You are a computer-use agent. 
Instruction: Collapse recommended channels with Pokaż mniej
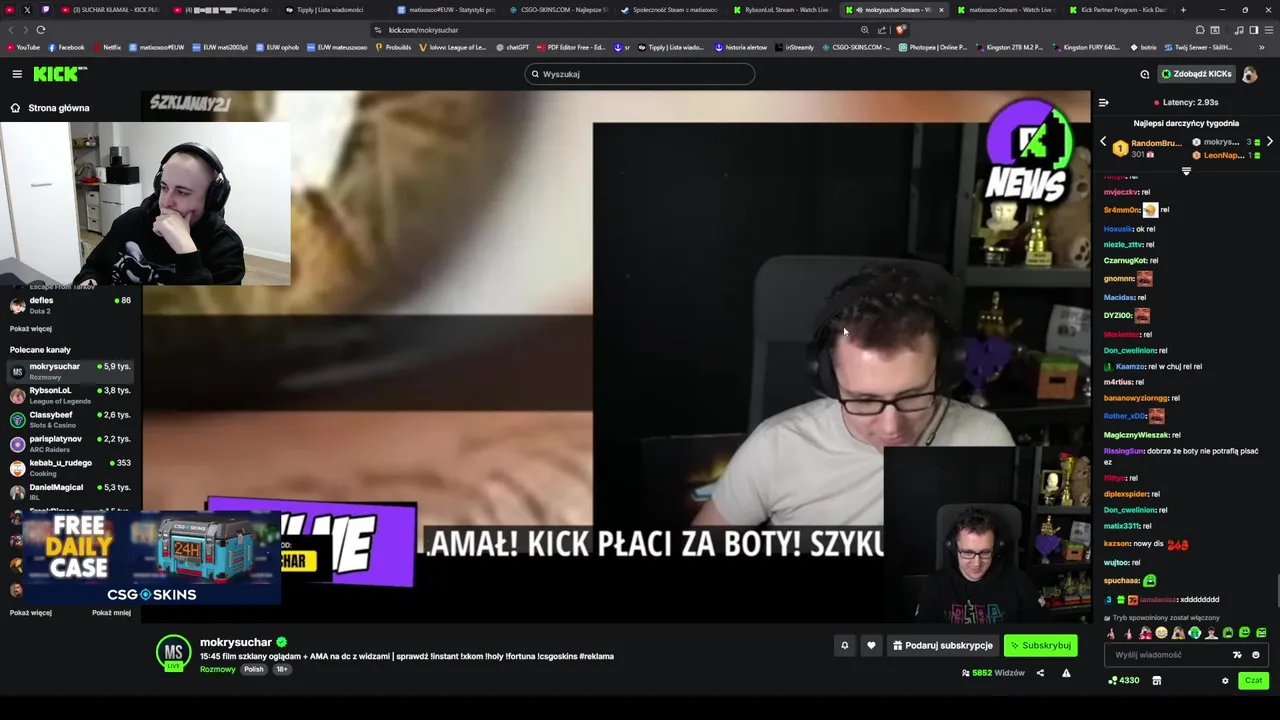click(x=111, y=613)
